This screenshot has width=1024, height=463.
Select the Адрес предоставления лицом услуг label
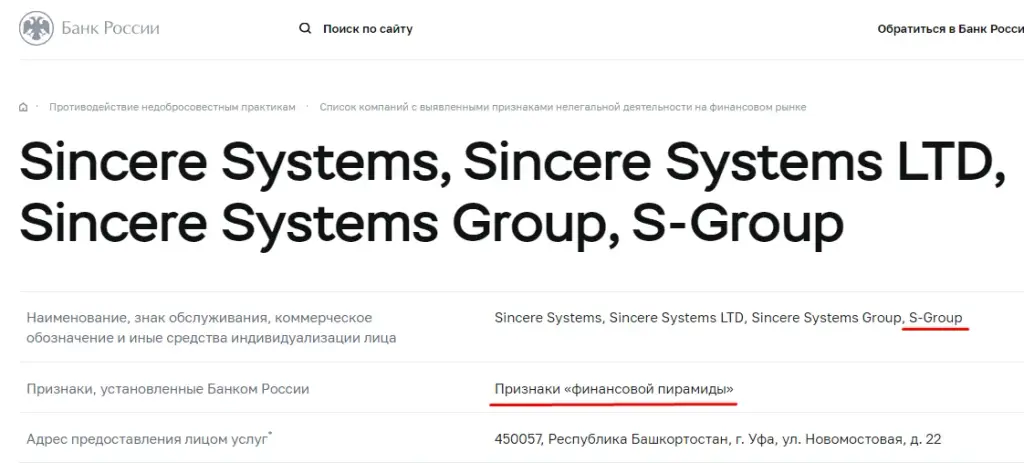tap(148, 439)
